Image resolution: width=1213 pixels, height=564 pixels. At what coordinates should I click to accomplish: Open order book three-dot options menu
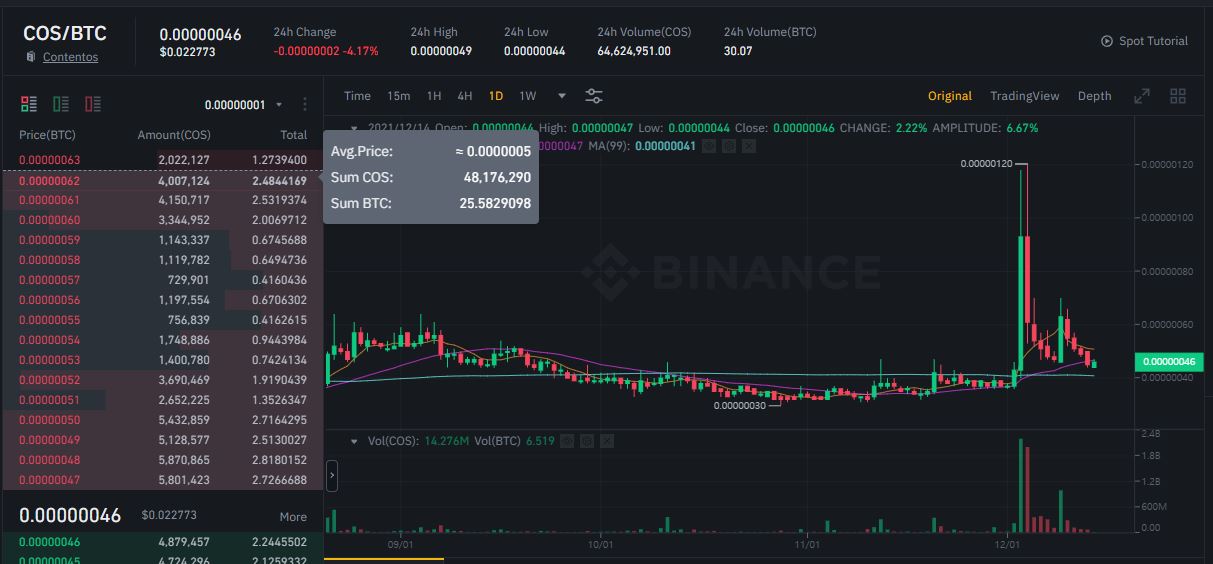tap(305, 104)
